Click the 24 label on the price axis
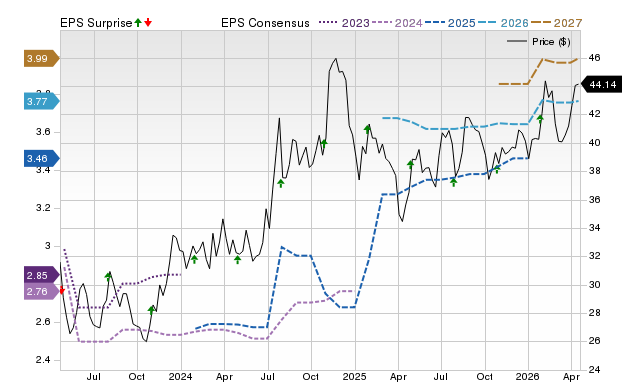Image resolution: width=640 pixels, height=382 pixels. pyautogui.click(x=594, y=369)
